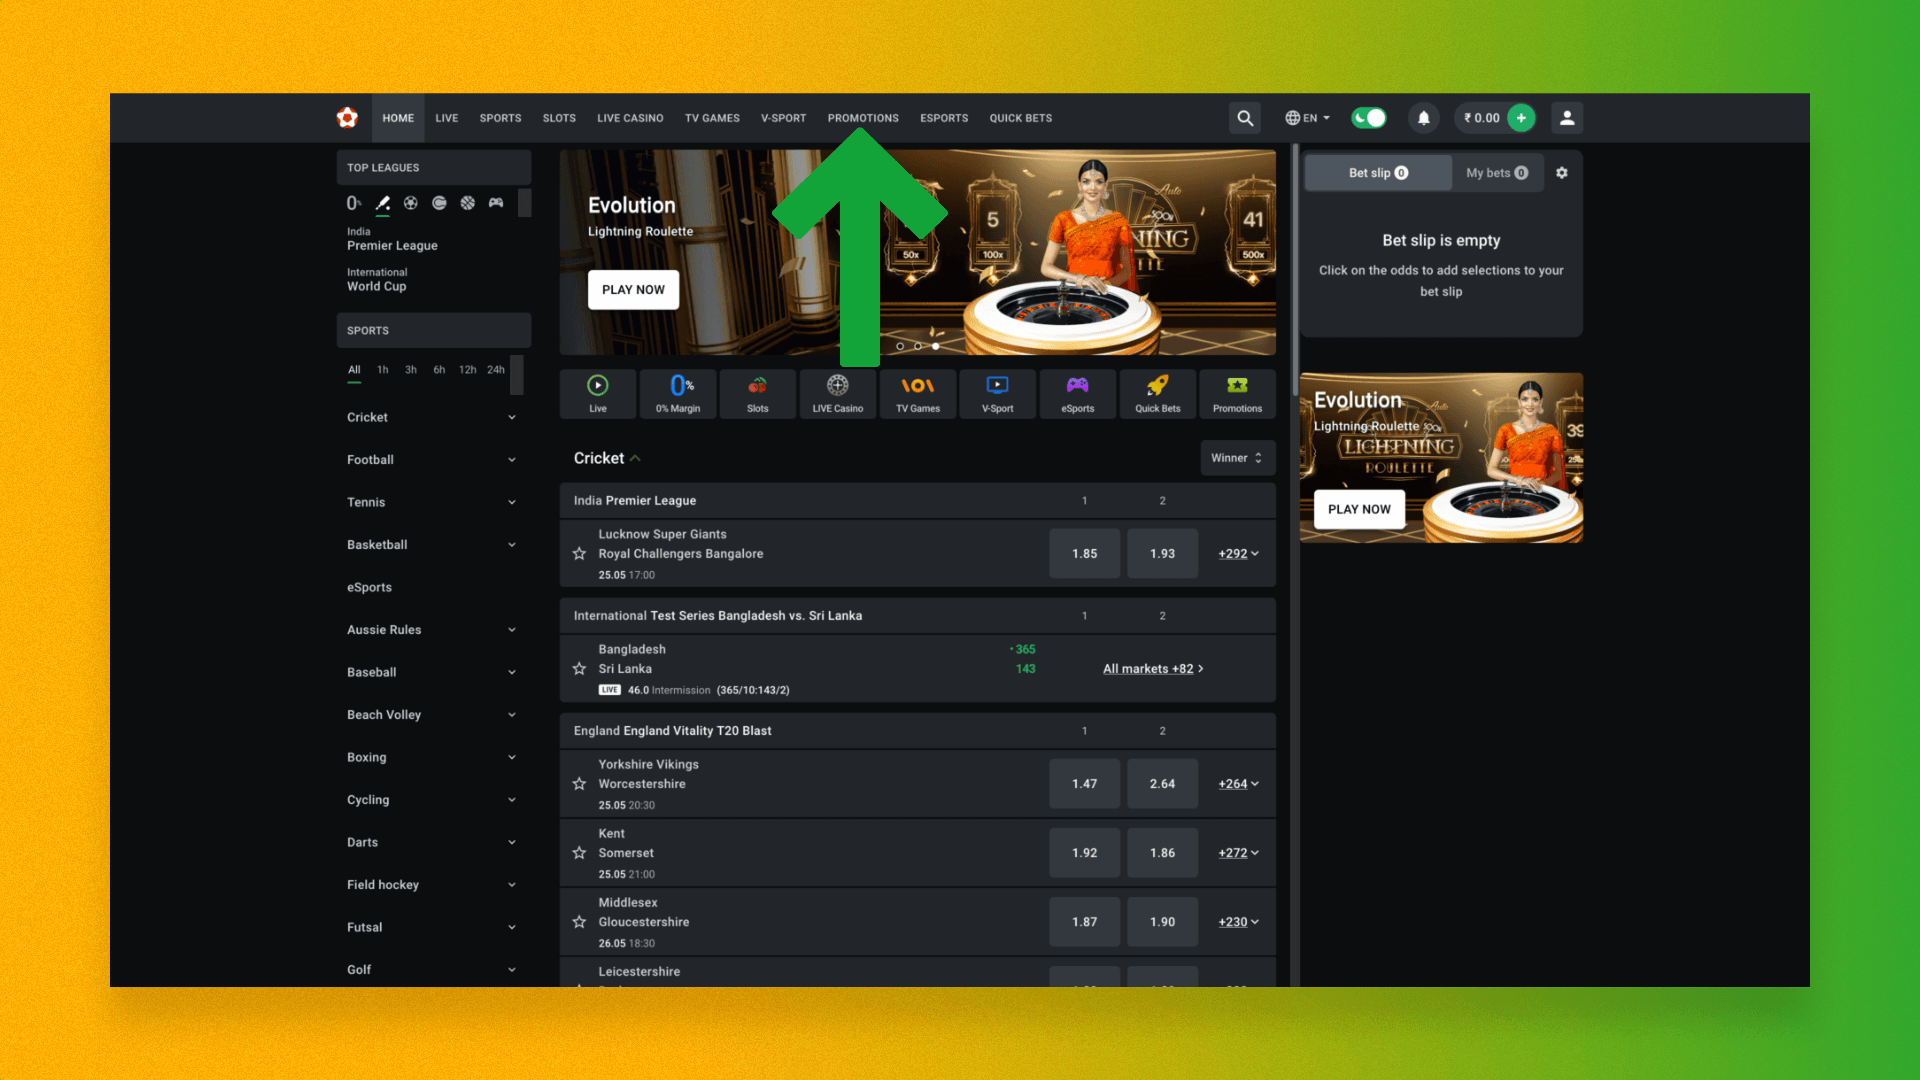Expand +264 markets for Yorkshire match
The height and width of the screenshot is (1080, 1920).
[1238, 784]
